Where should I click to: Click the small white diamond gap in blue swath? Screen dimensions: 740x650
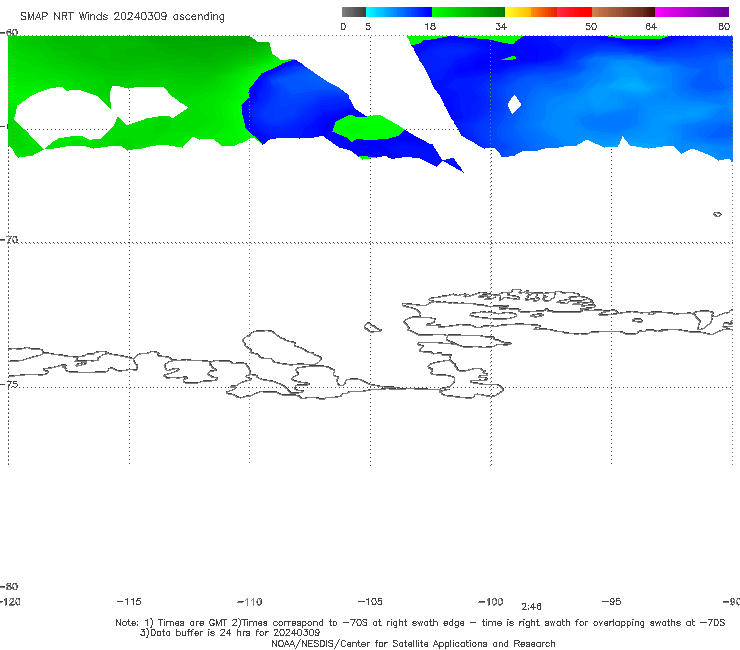coord(514,104)
